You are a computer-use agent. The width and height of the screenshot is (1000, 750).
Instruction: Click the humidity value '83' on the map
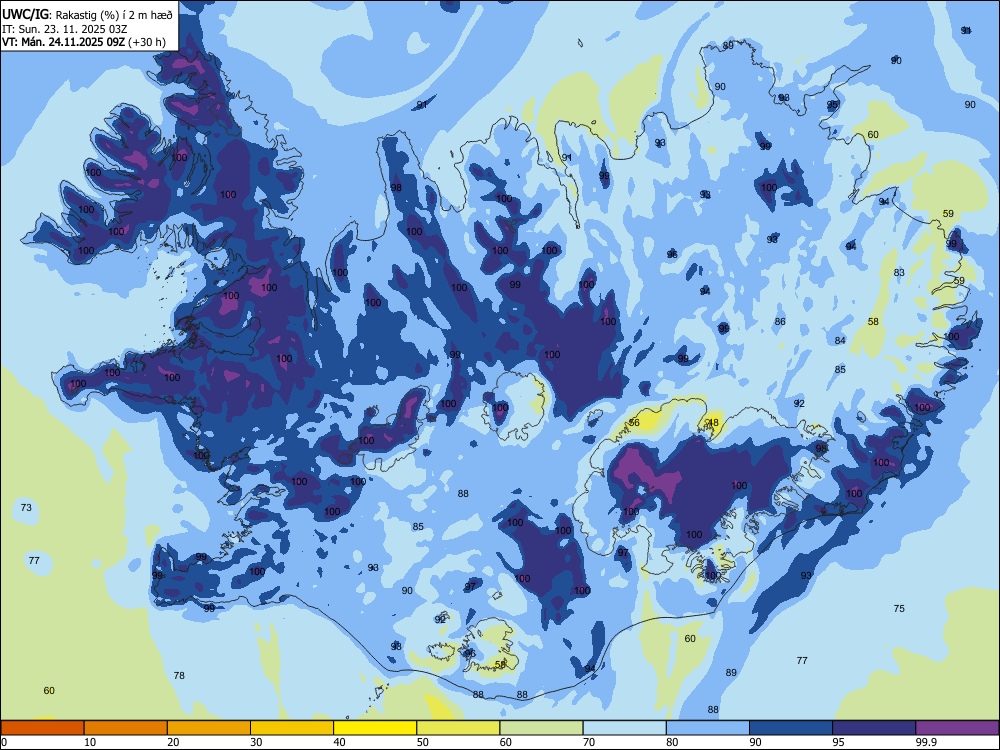(899, 272)
